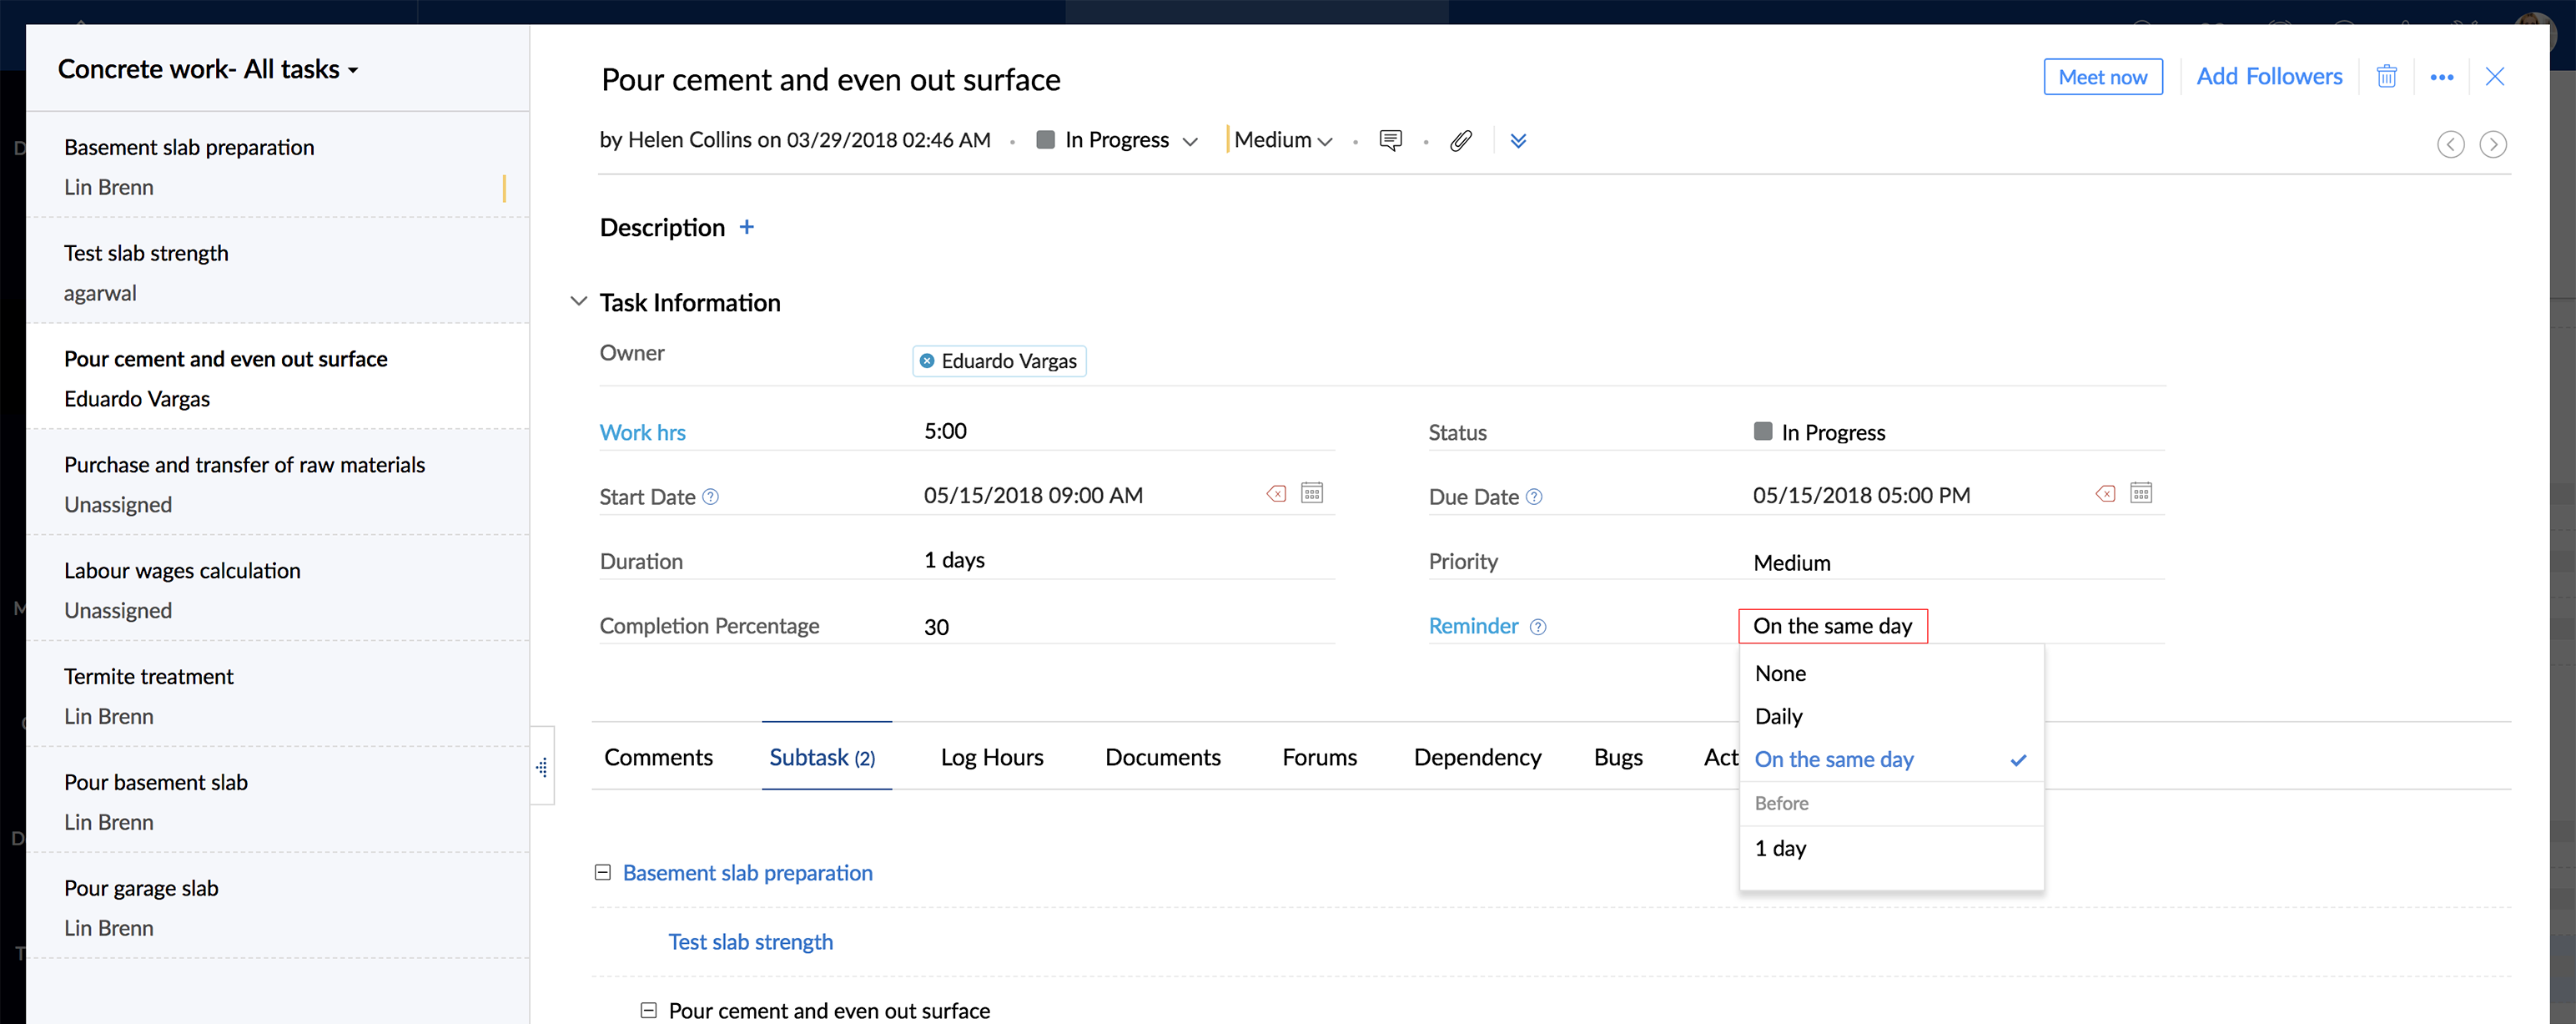This screenshot has width=2576, height=1024.
Task: Collapse the Basement slab preparation subtask
Action: click(x=602, y=873)
